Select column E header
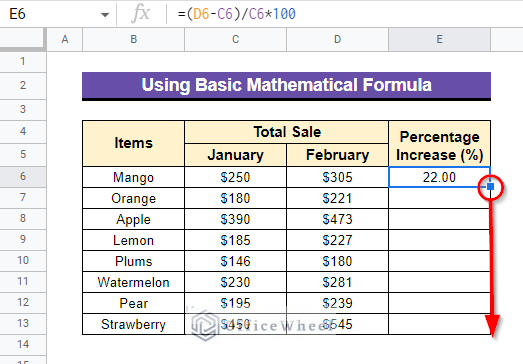523x364 pixels. 439,39
